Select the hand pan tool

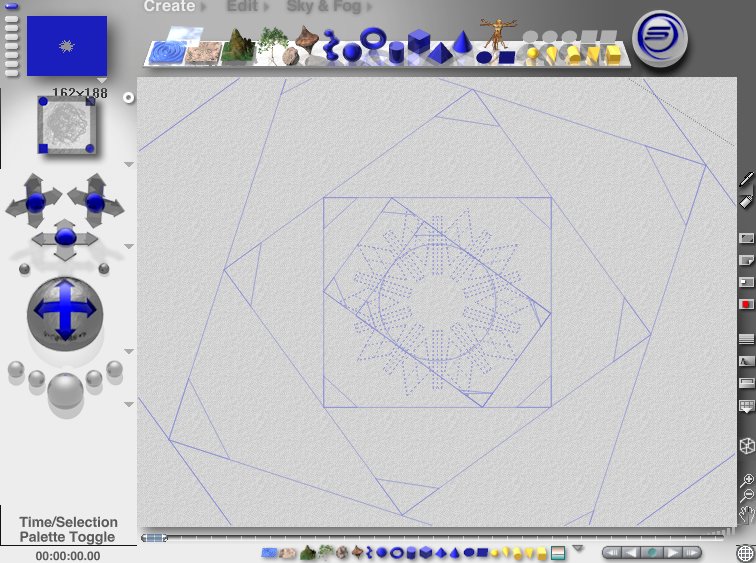coord(747,514)
